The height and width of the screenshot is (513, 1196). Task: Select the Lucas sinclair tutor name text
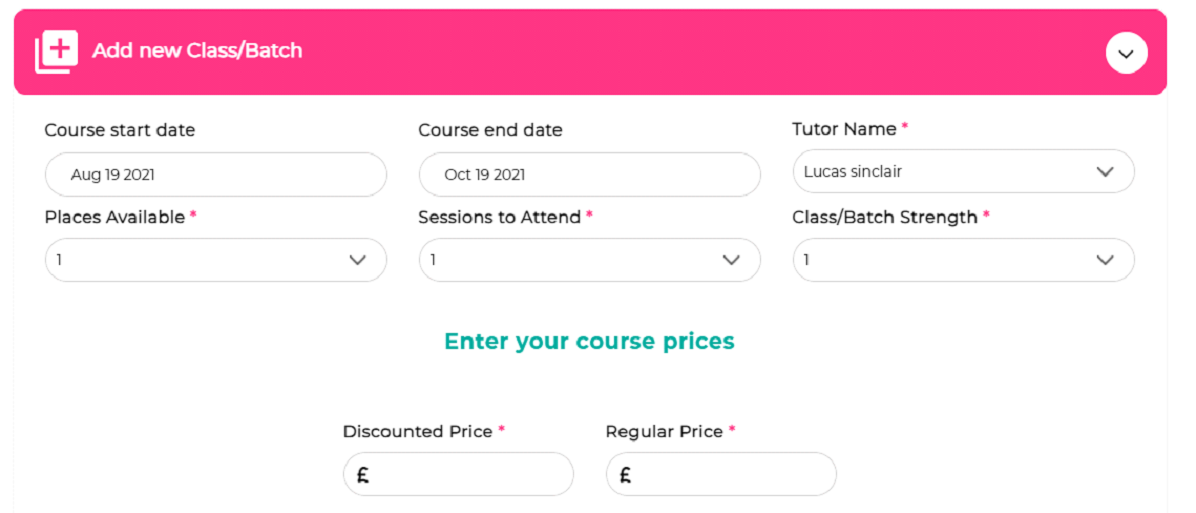click(853, 172)
